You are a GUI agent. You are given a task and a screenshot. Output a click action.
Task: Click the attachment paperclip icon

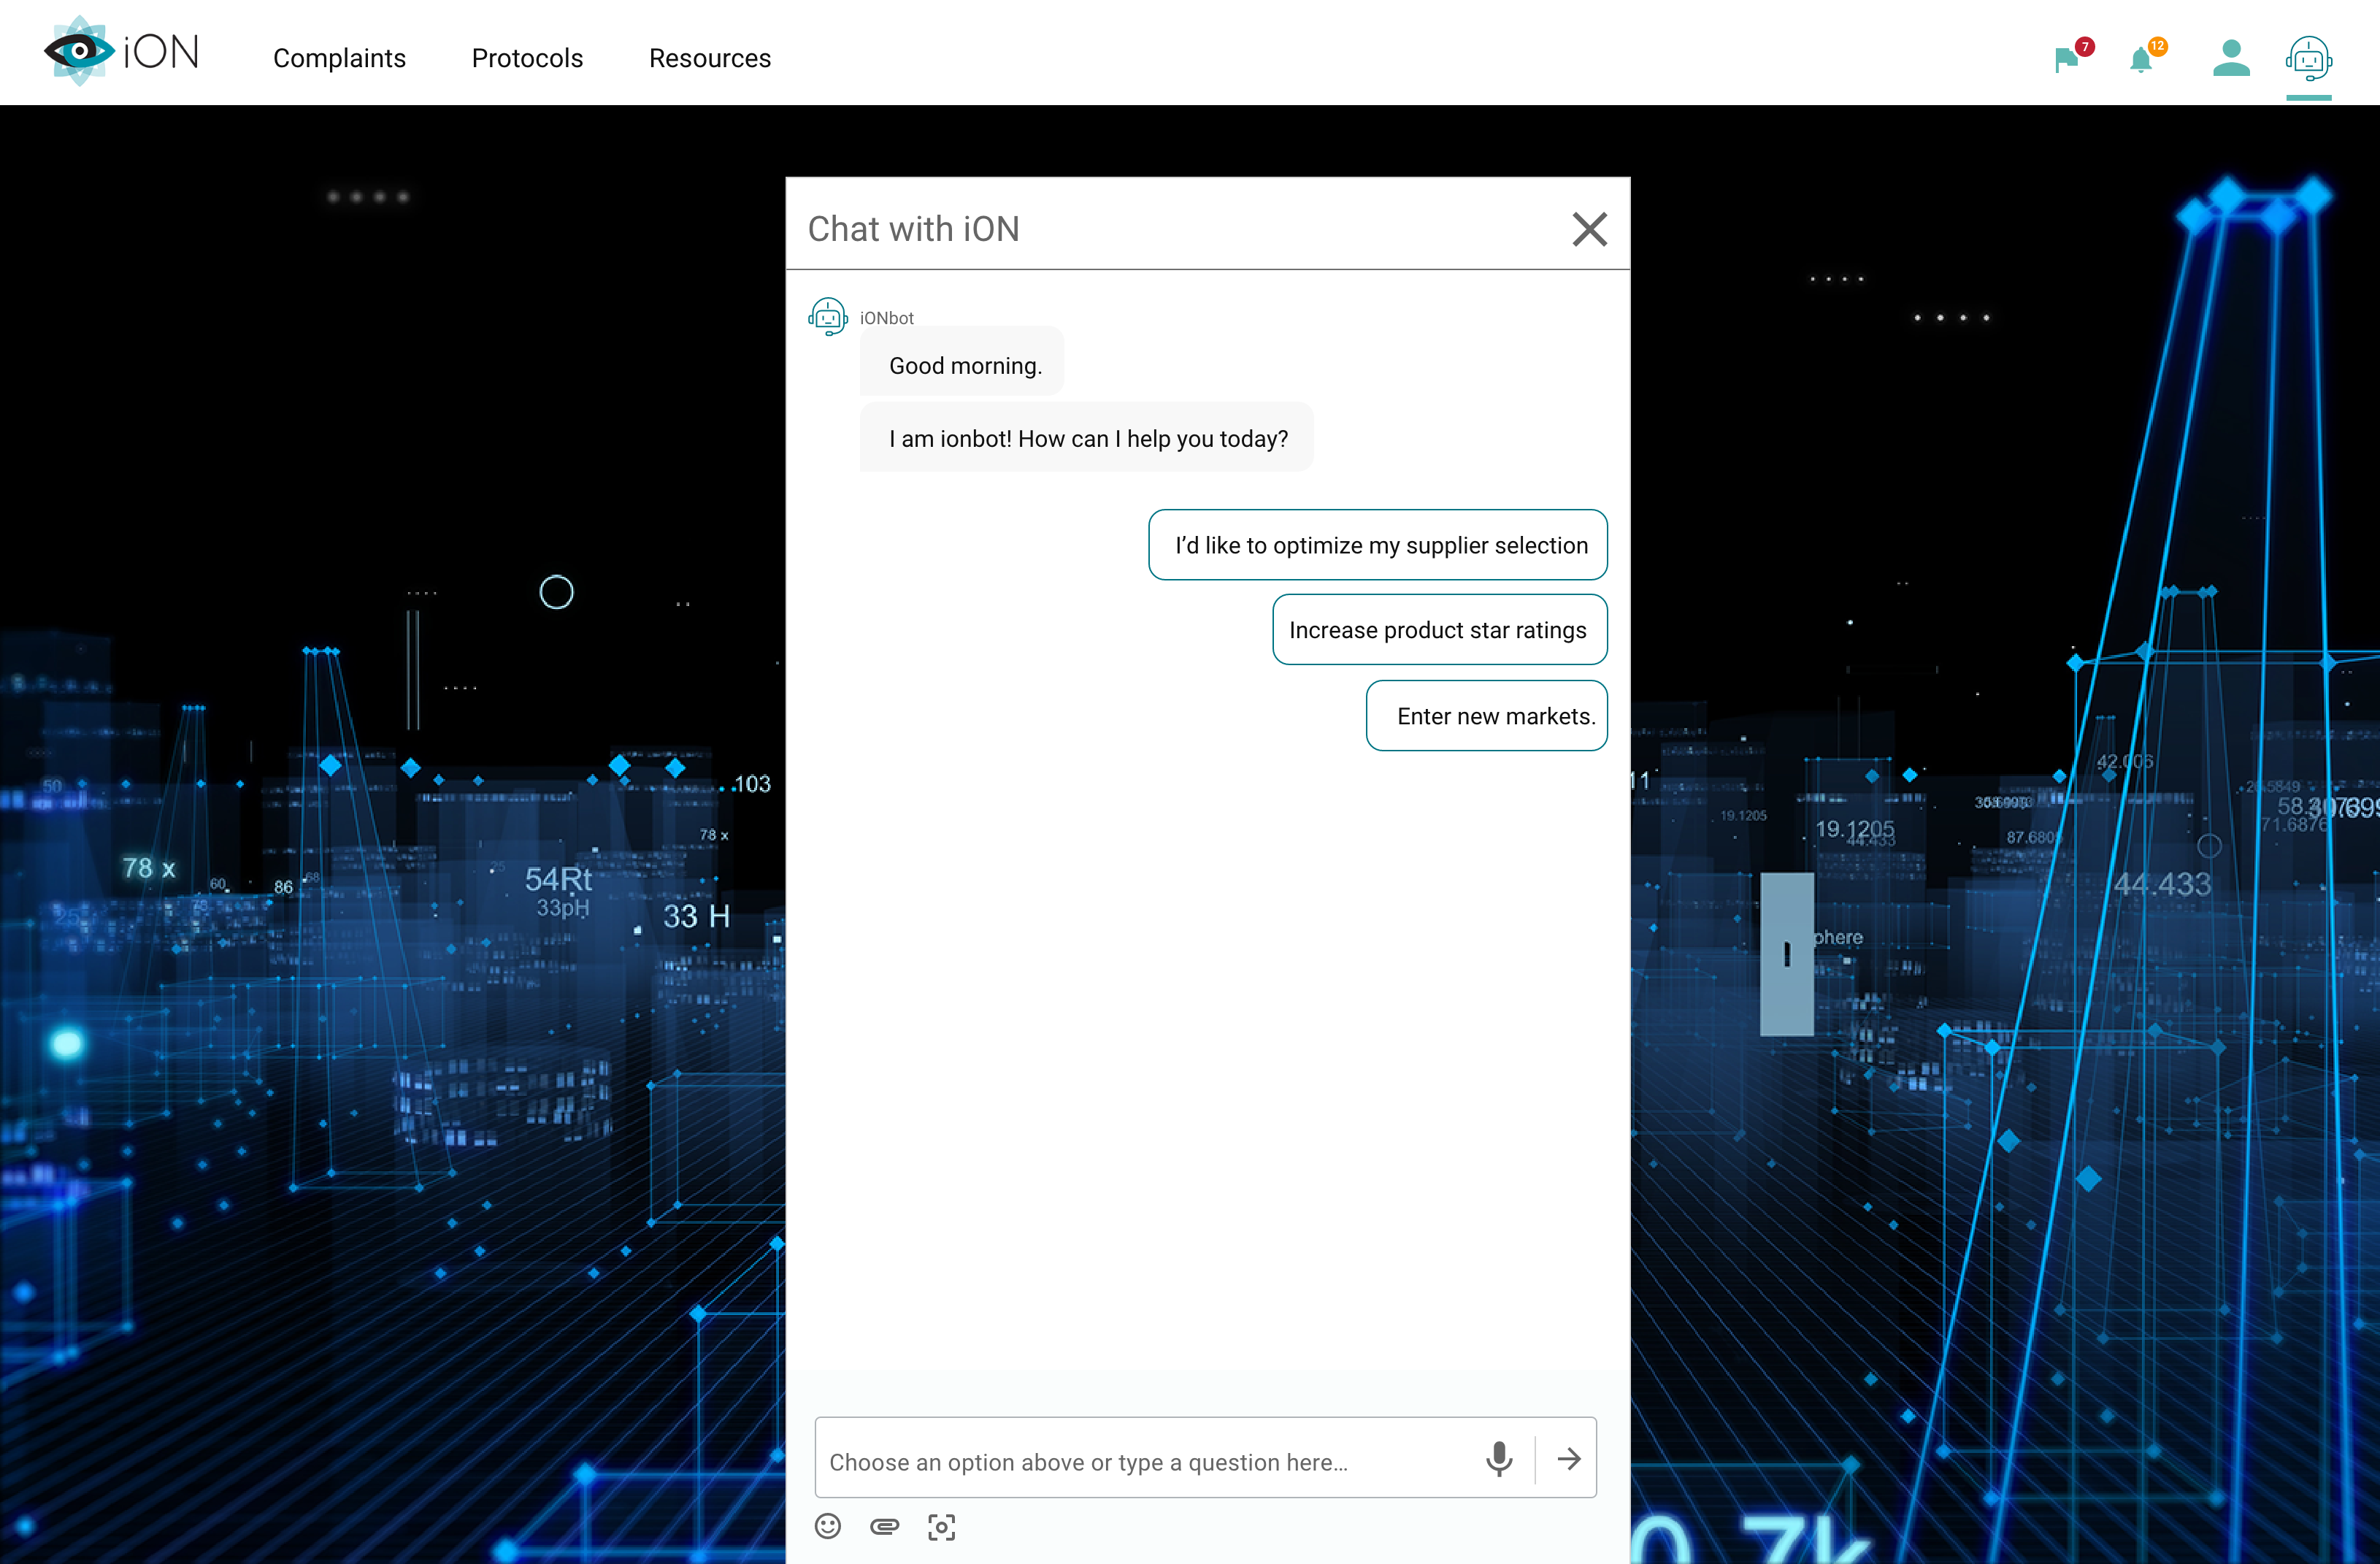pos(885,1526)
